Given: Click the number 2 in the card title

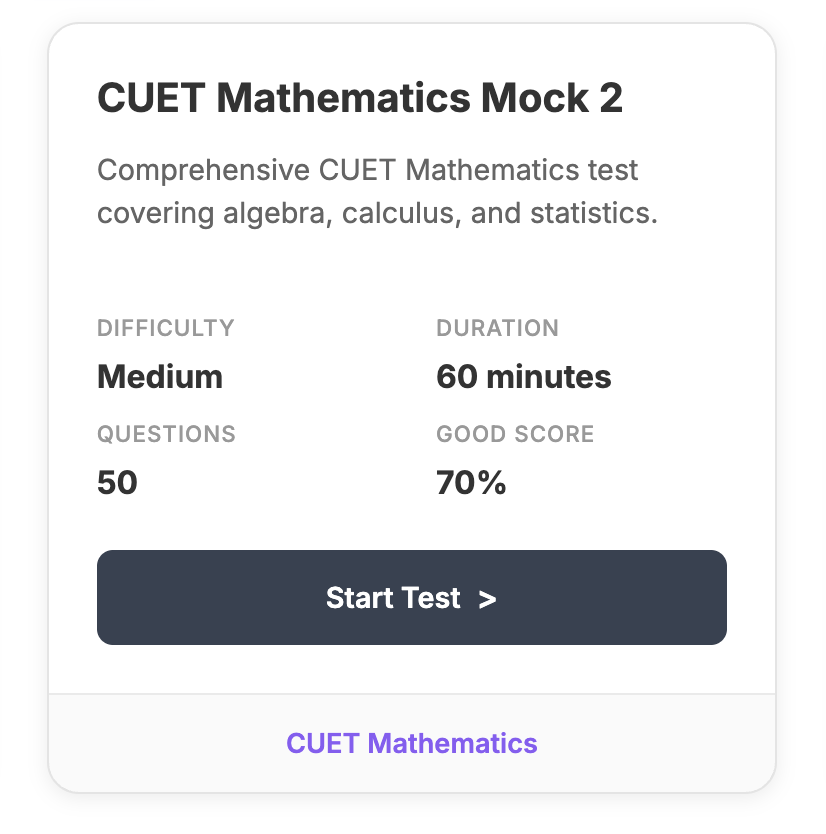Looking at the screenshot, I should click(x=609, y=98).
